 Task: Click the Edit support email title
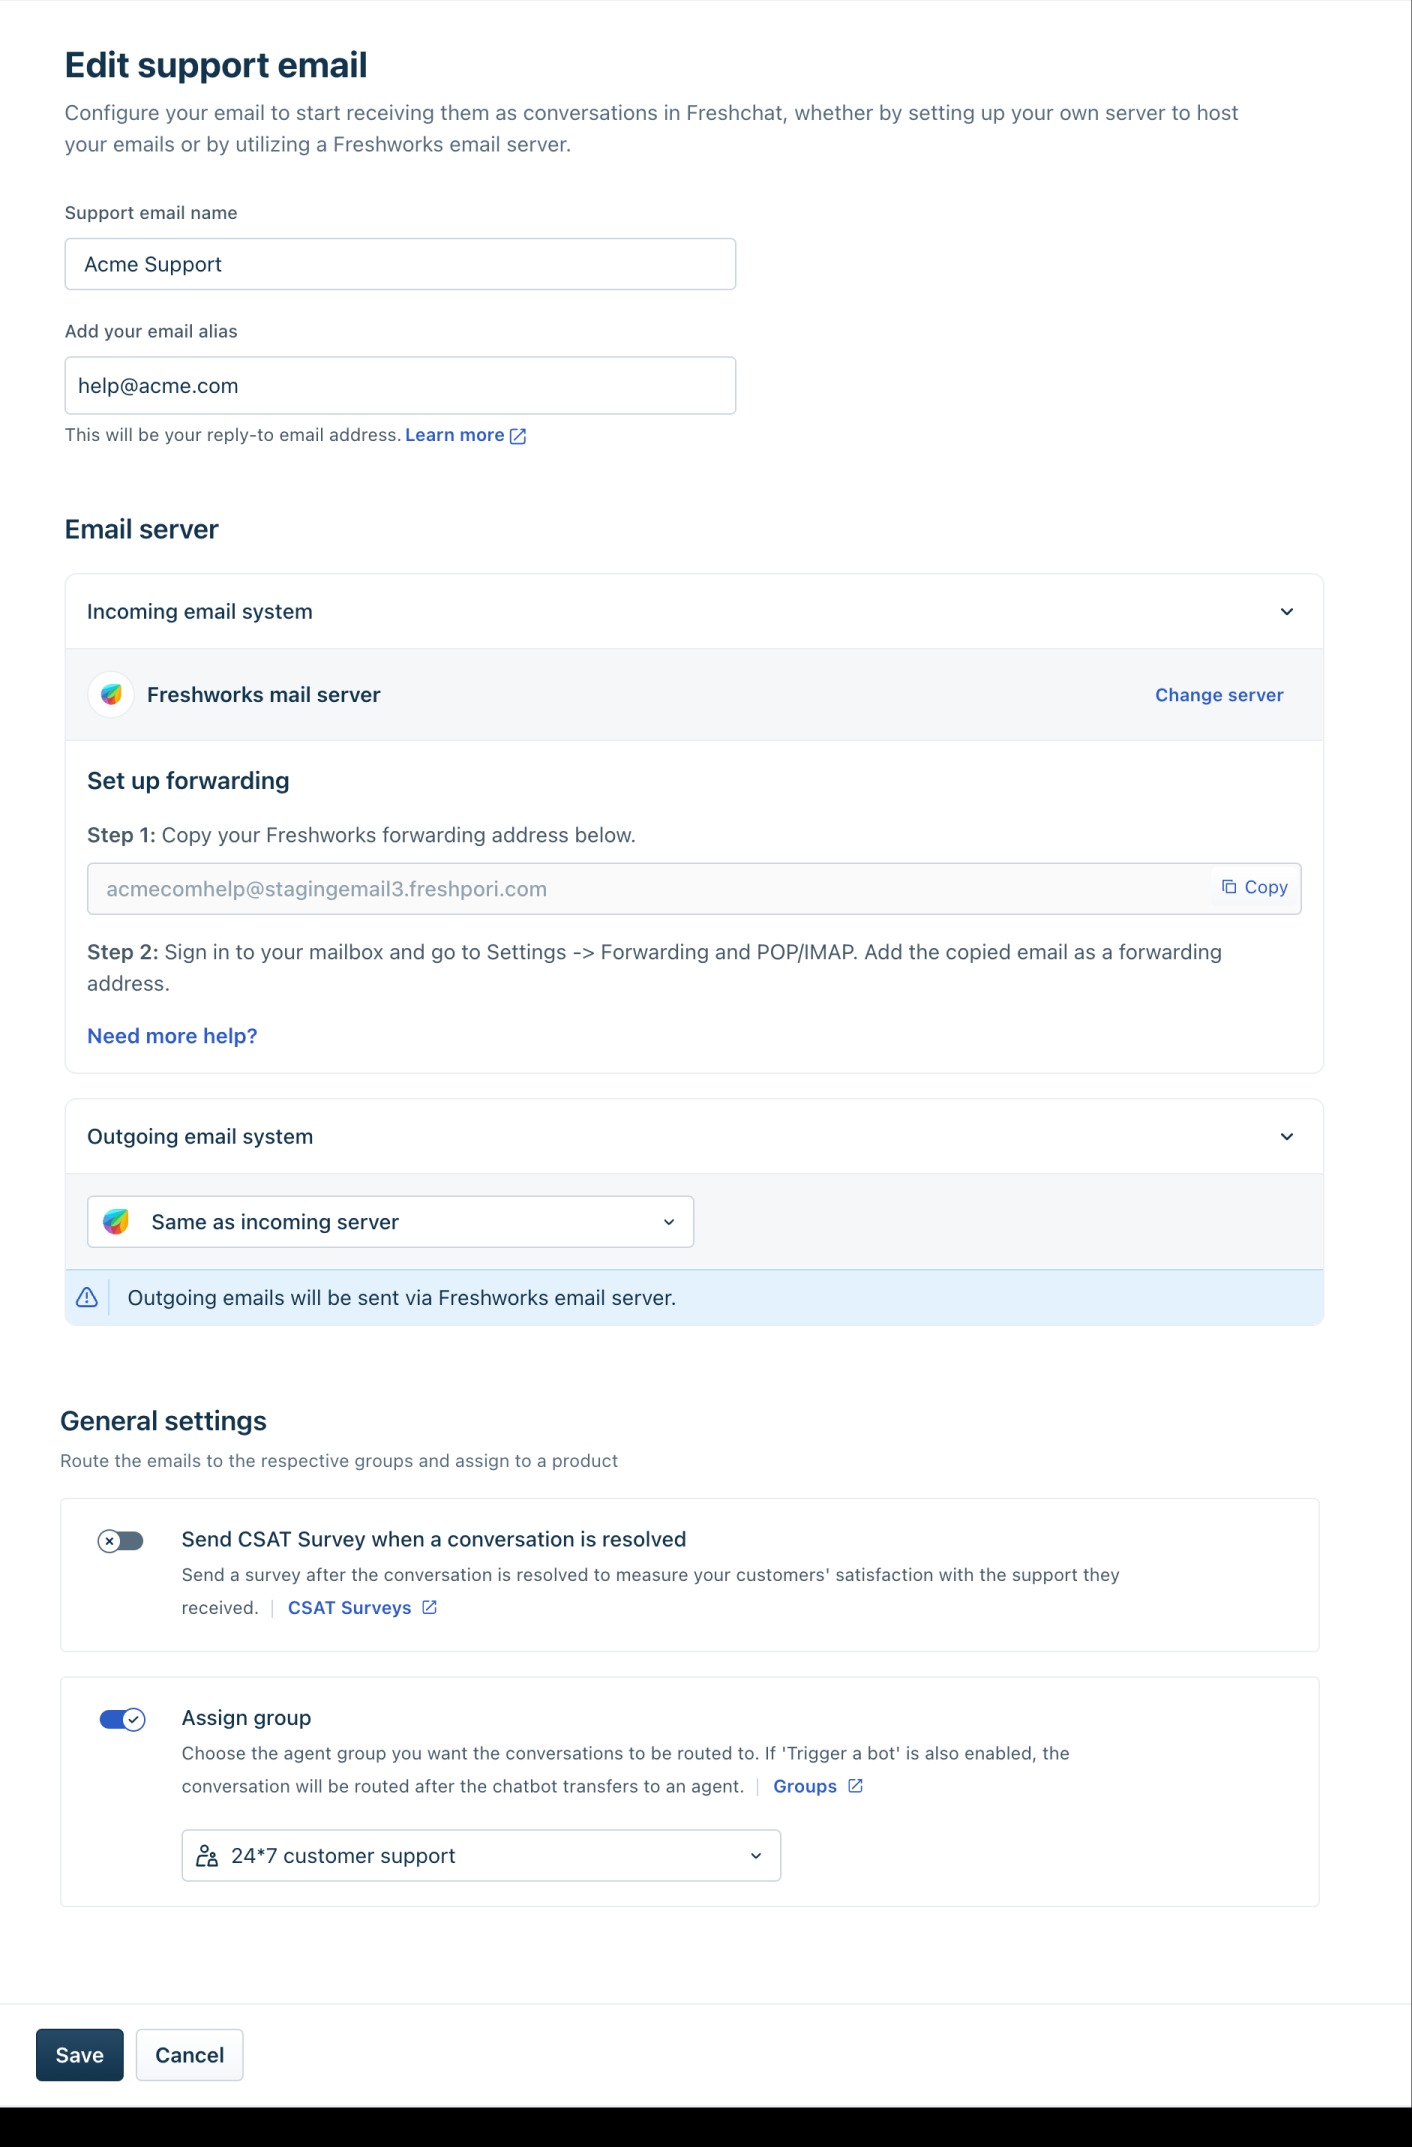coord(216,65)
